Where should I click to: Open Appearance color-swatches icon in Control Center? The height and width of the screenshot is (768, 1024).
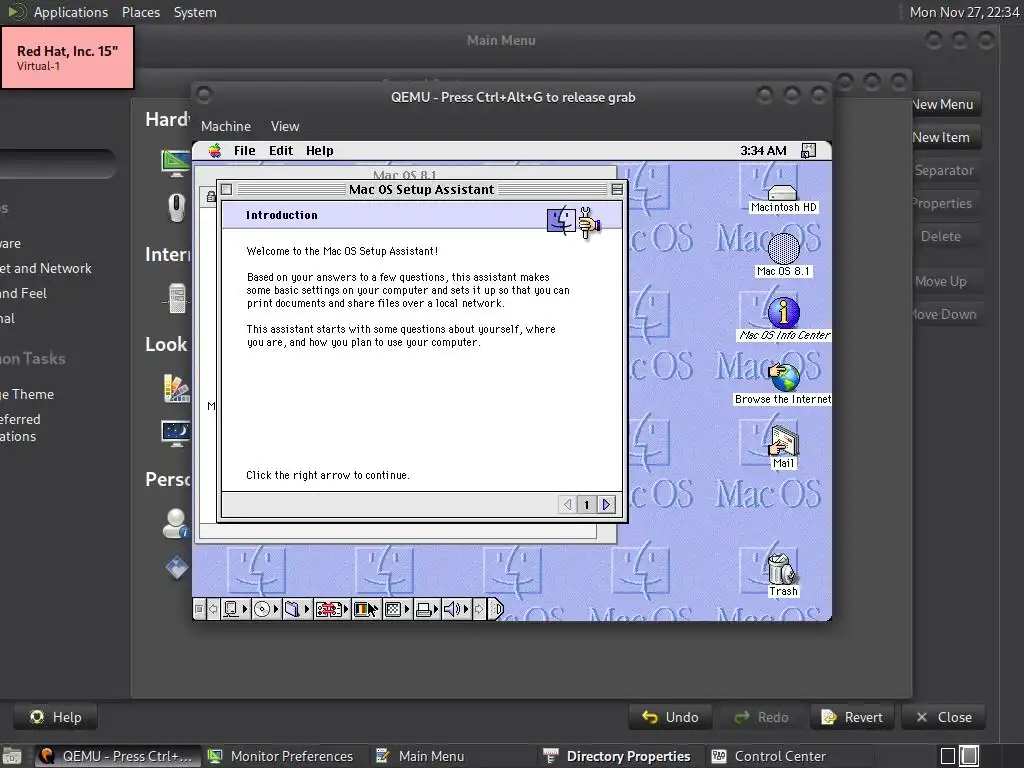(176, 388)
